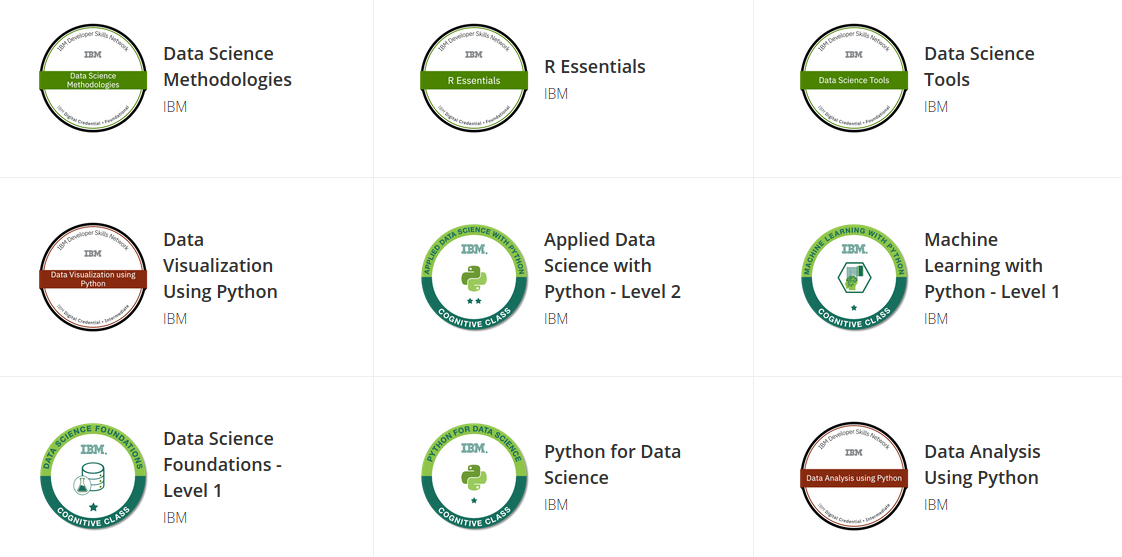The image size is (1122, 557).
Task: Open the Python for Data Science badge icon
Action: coord(474,477)
